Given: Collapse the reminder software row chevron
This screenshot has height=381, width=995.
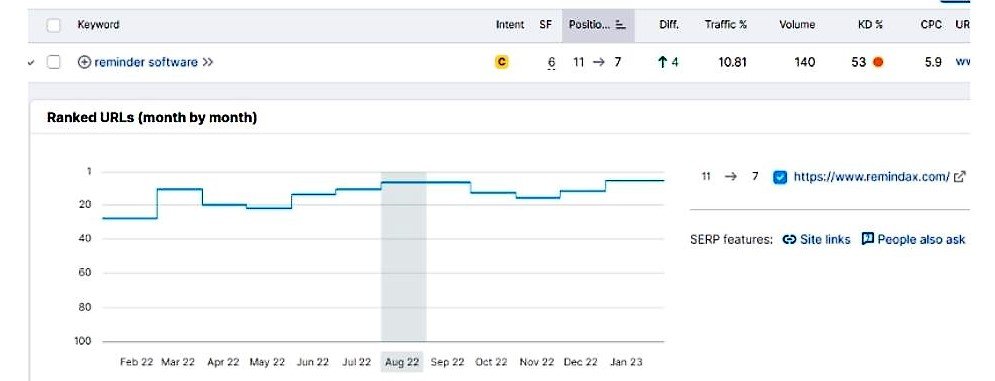Looking at the screenshot, I should click(x=31, y=63).
